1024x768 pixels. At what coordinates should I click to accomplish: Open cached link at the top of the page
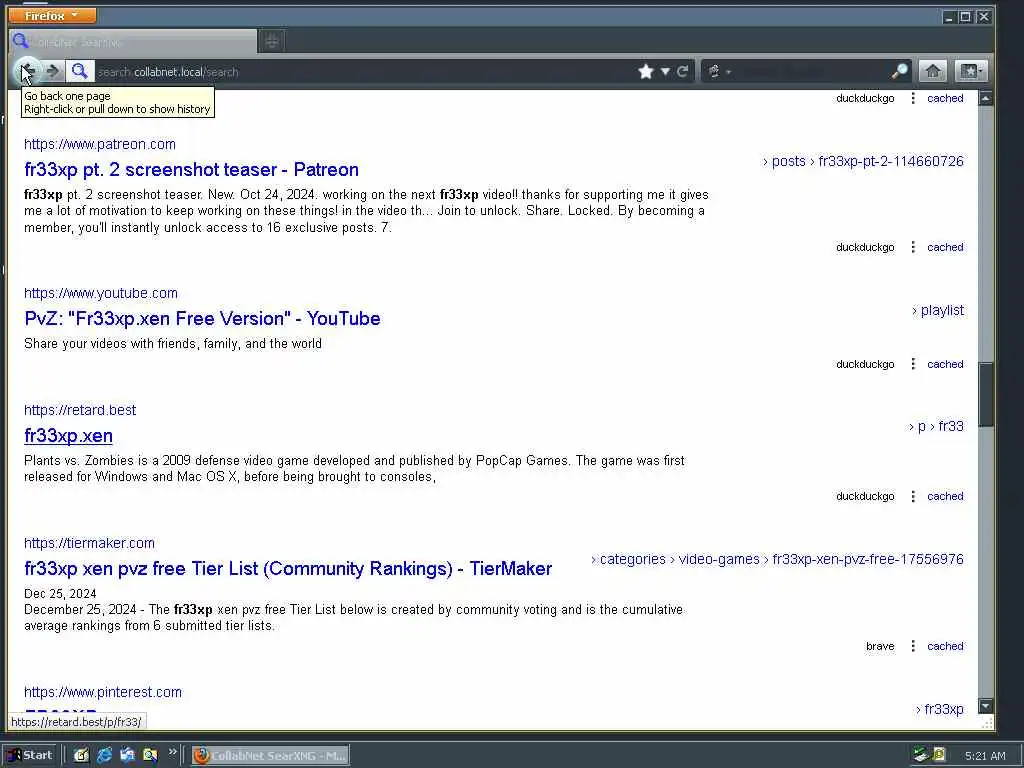pyautogui.click(x=945, y=99)
